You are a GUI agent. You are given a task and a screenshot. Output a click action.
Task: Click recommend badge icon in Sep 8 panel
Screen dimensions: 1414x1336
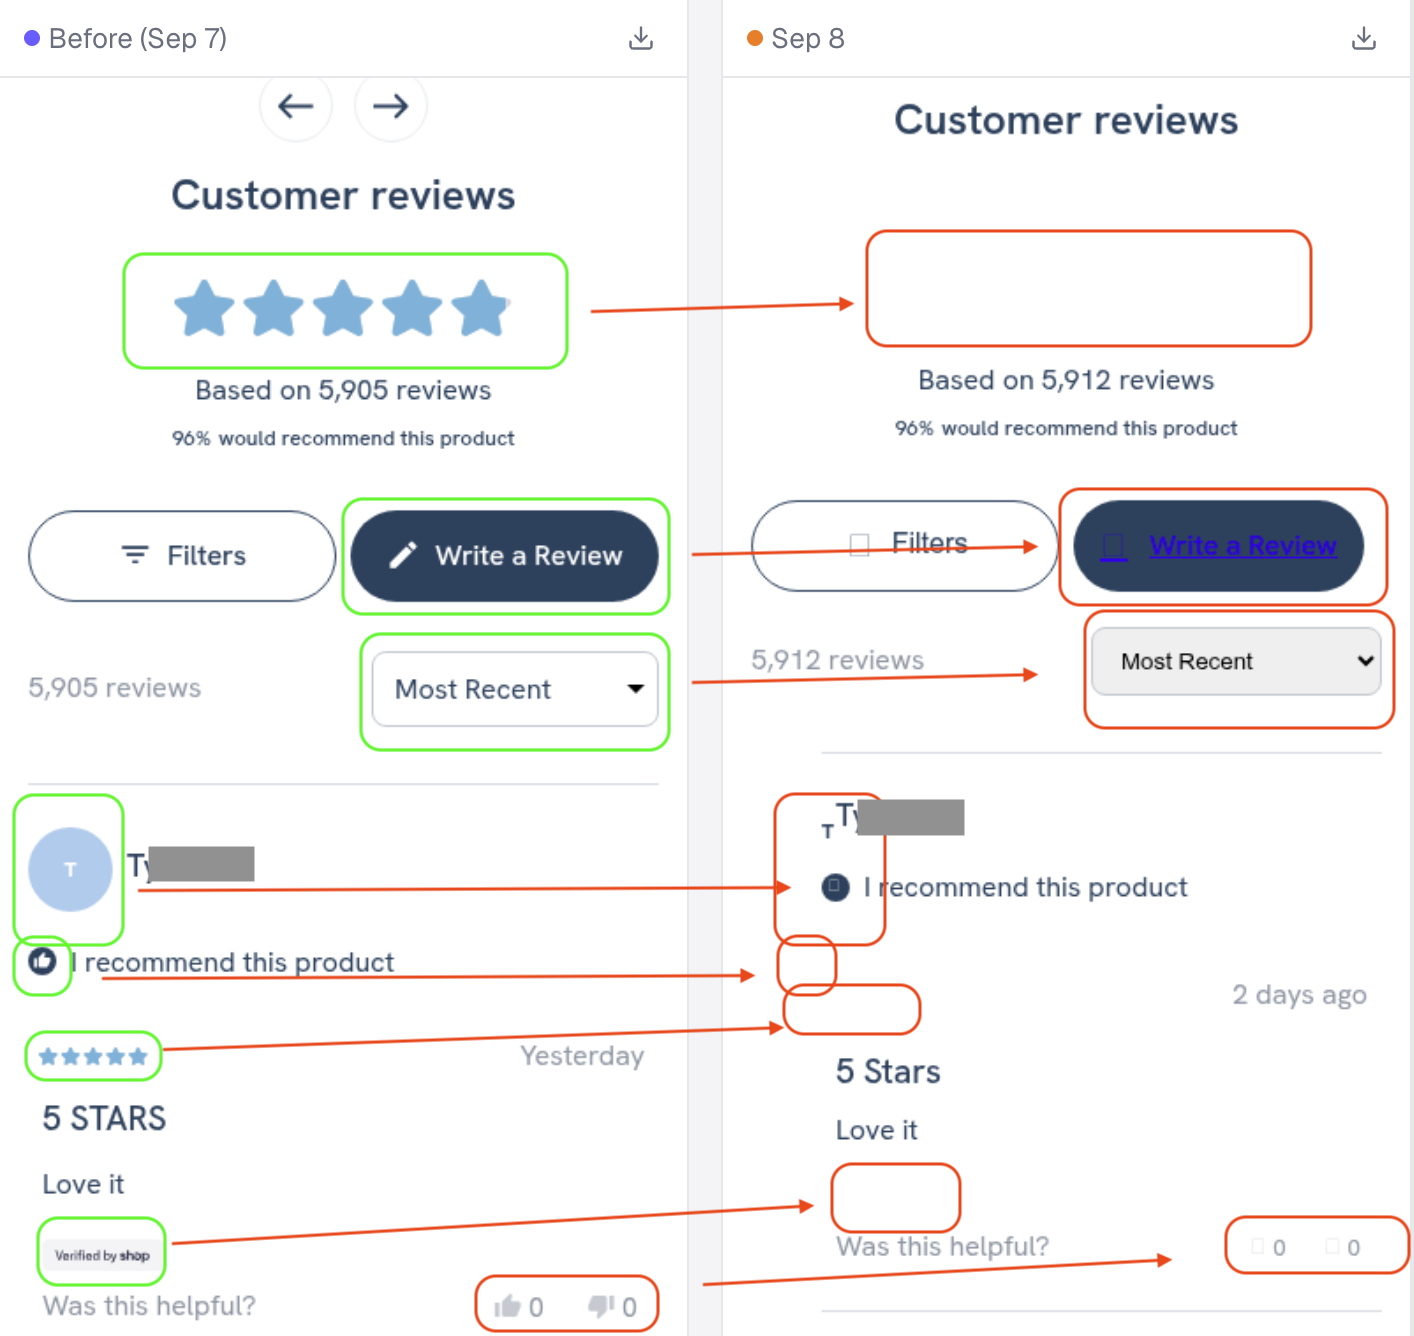click(836, 887)
